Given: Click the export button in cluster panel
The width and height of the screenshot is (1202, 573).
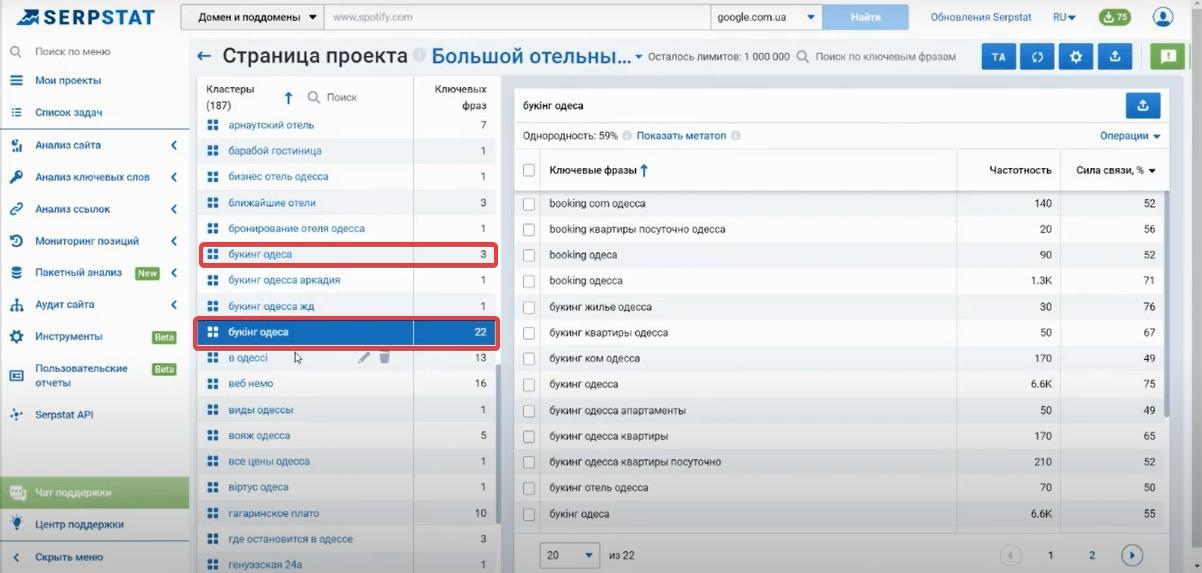Looking at the screenshot, I should 1143,105.
